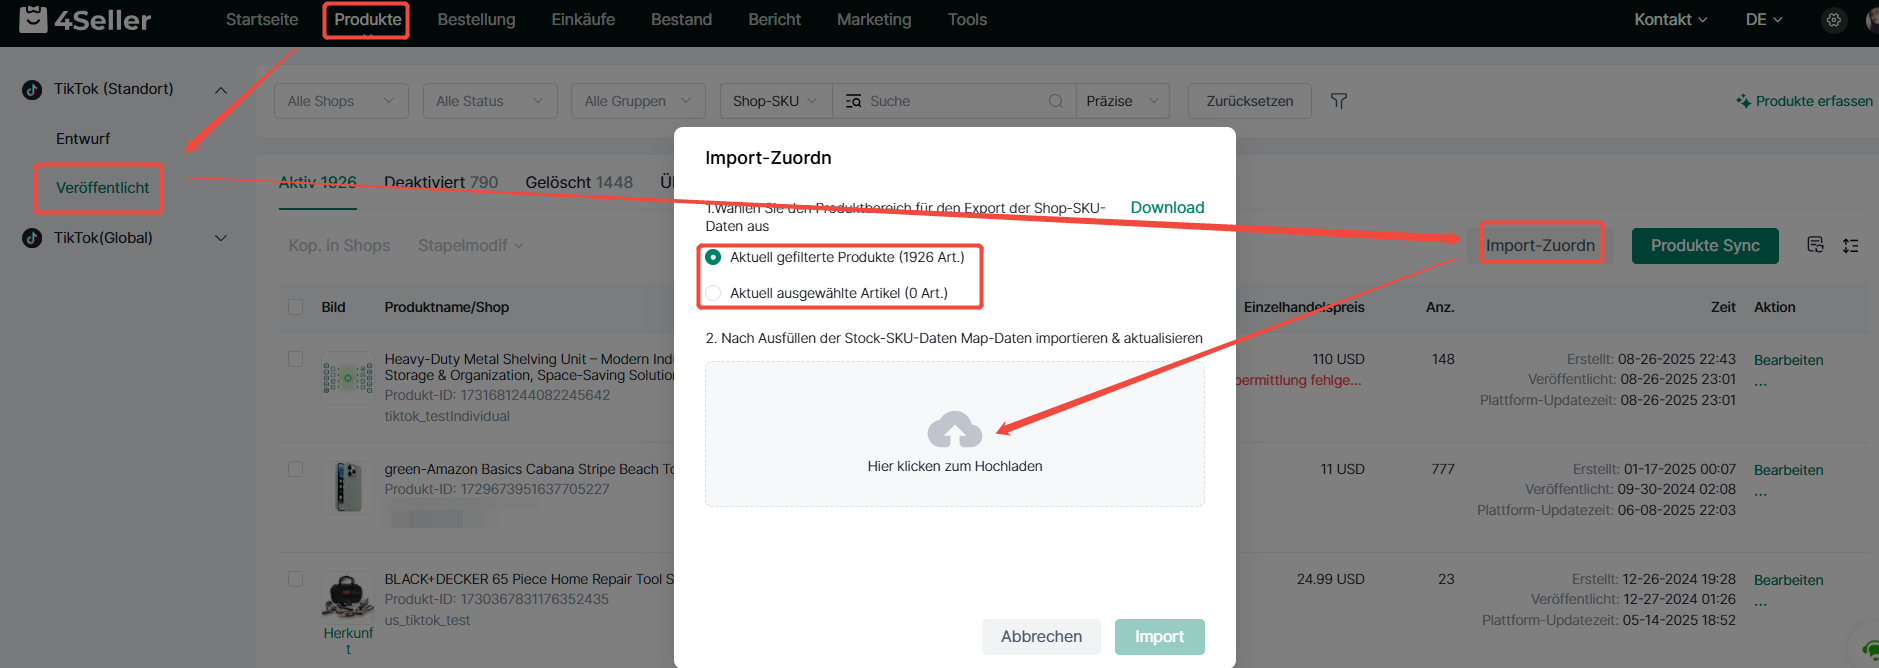Viewport: 1879px width, 668px height.
Task: Open the Produkte menu
Action: [368, 19]
